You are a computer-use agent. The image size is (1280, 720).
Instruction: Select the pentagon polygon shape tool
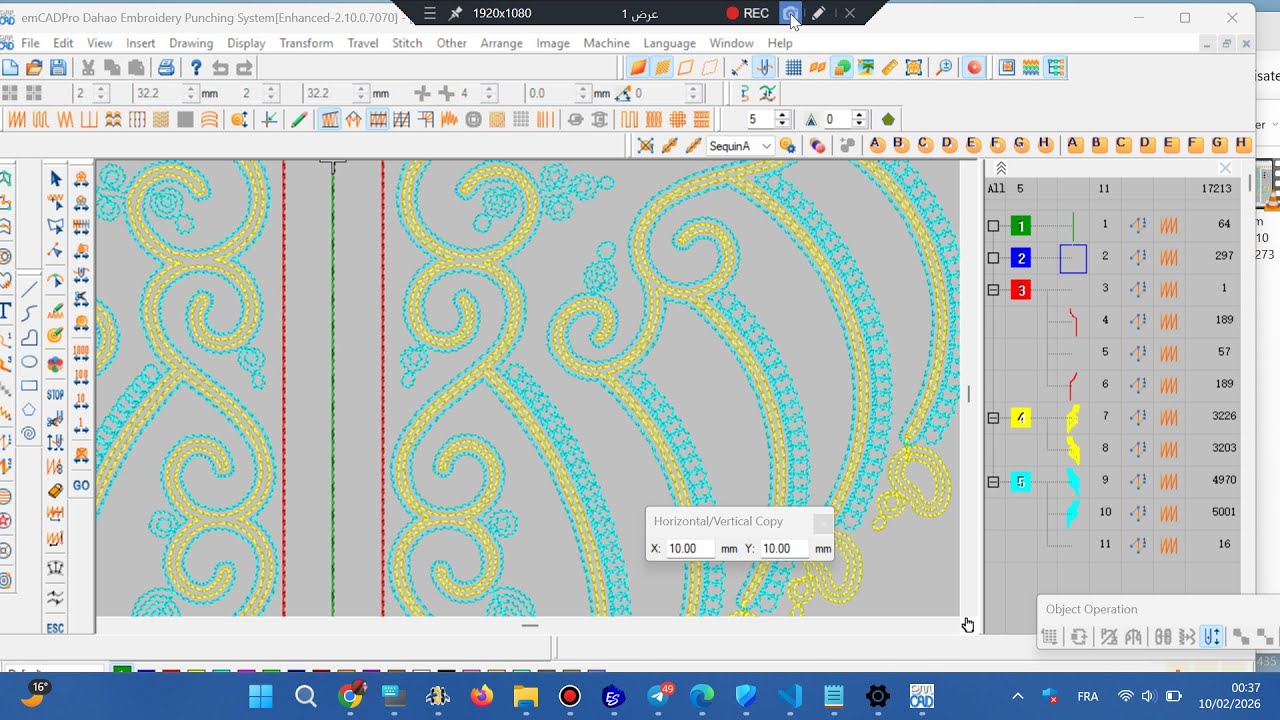click(x=29, y=409)
